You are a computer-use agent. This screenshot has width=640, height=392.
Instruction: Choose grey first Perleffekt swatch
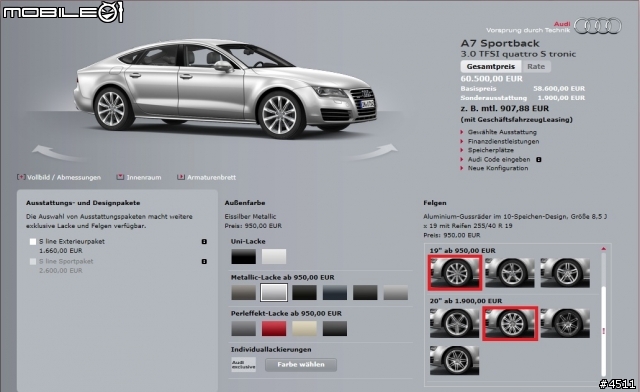click(243, 328)
